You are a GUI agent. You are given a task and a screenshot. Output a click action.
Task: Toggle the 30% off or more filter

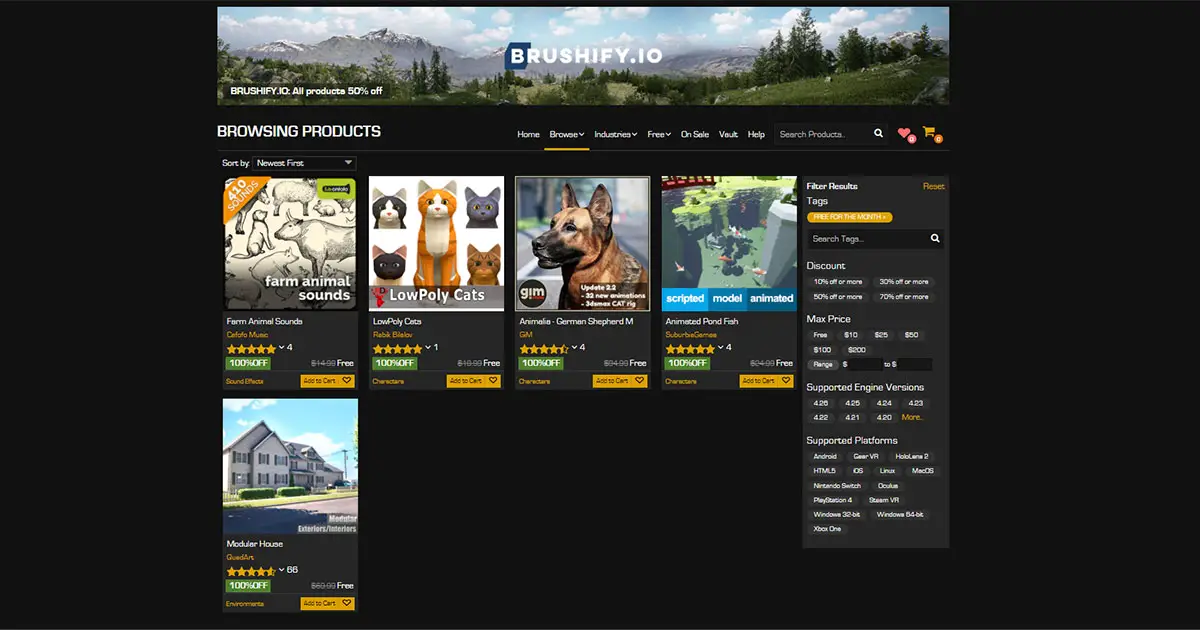coord(904,282)
